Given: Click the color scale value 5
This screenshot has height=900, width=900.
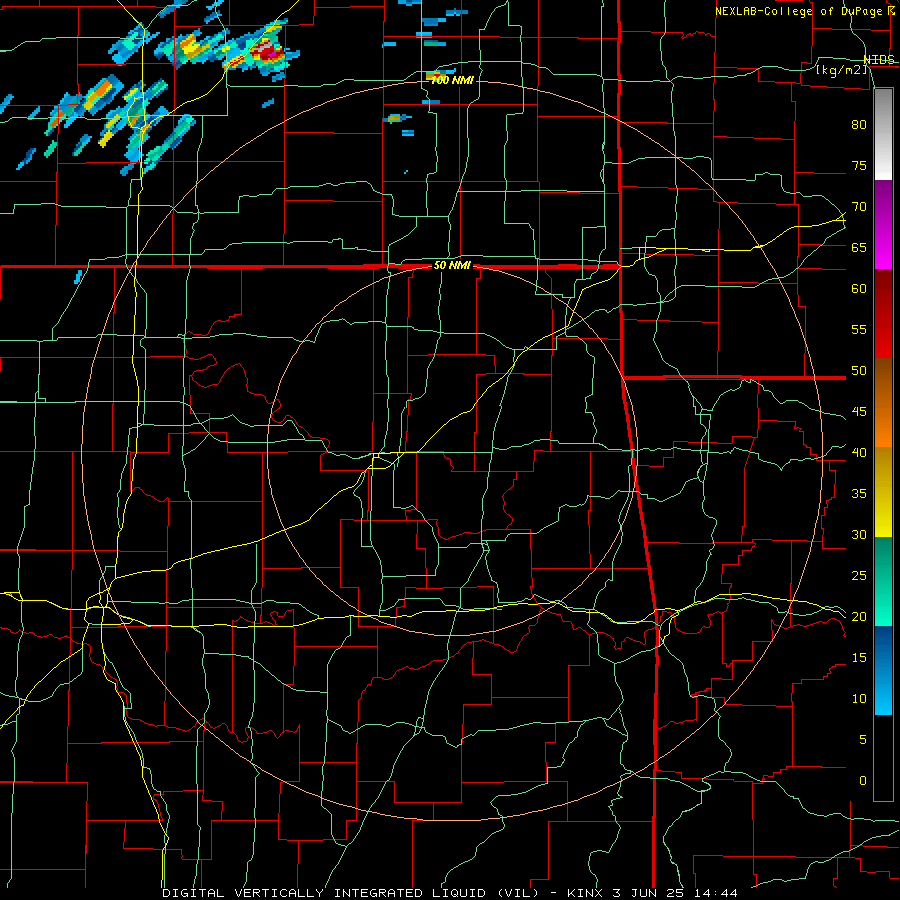Looking at the screenshot, I should [x=863, y=739].
